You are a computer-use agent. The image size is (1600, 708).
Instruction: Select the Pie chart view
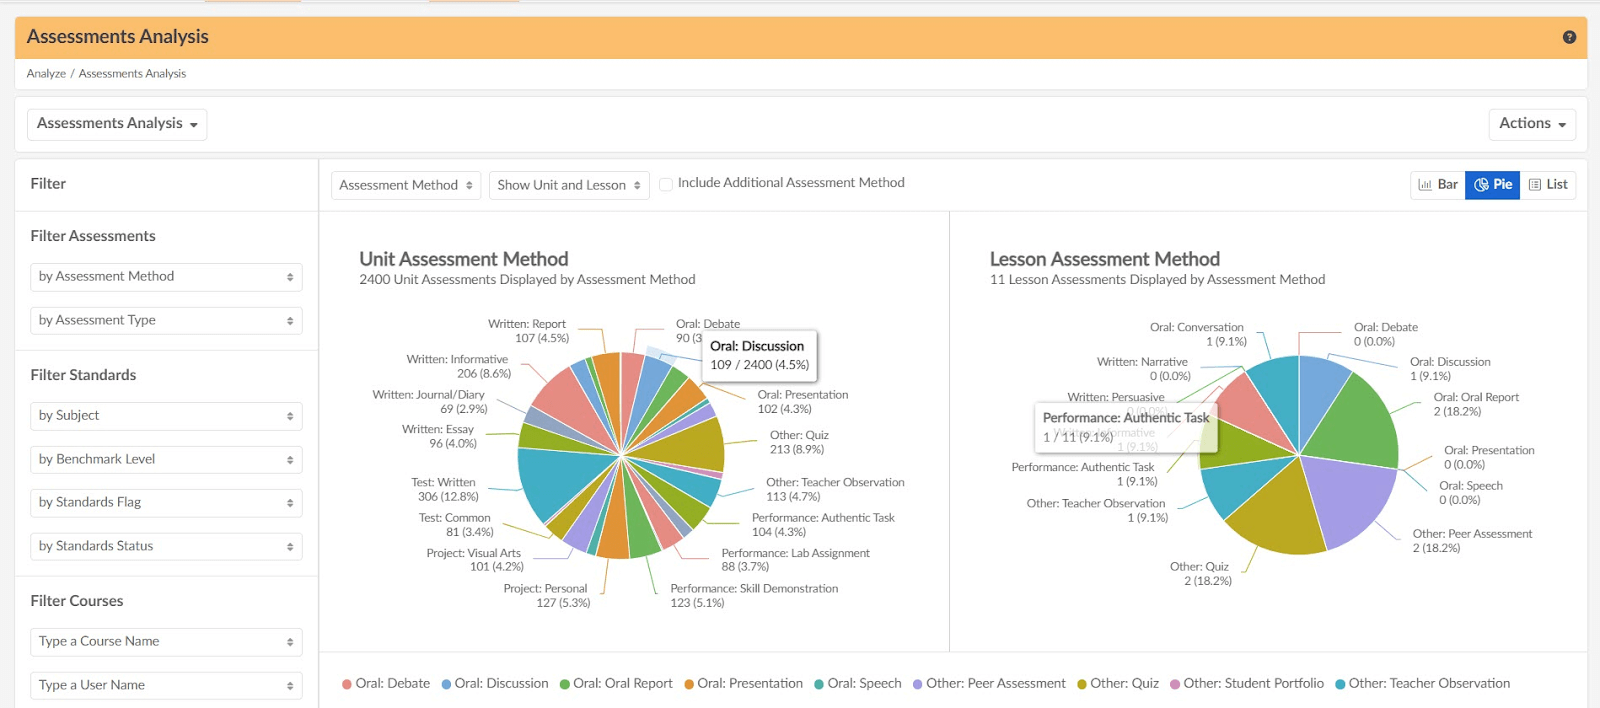(1492, 185)
